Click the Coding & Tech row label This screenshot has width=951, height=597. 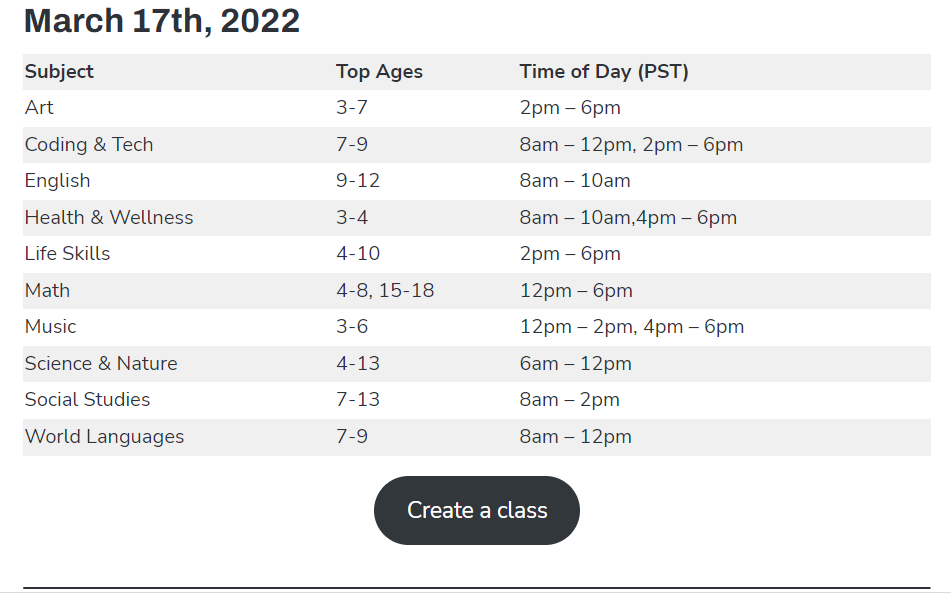point(89,145)
